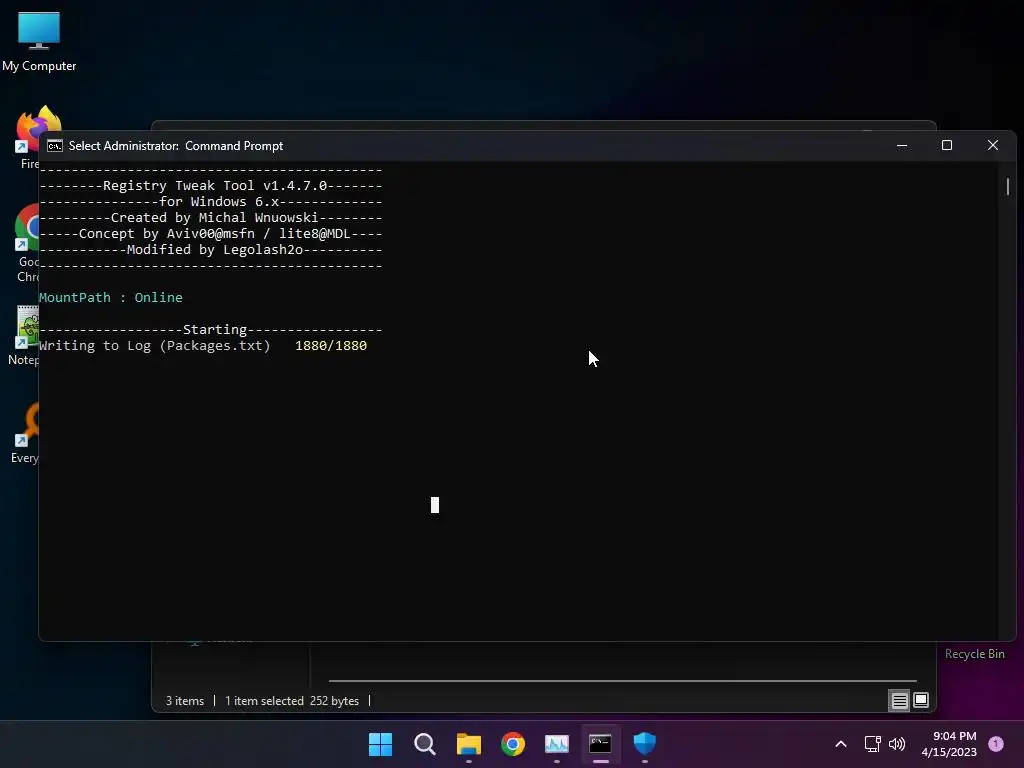Switch File Explorer to details view

(899, 701)
